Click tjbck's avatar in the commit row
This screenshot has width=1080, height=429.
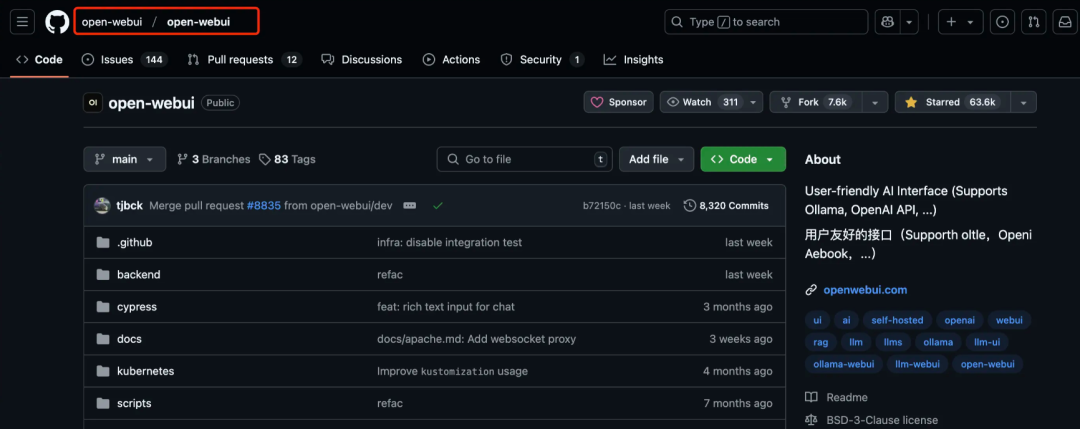(x=102, y=205)
